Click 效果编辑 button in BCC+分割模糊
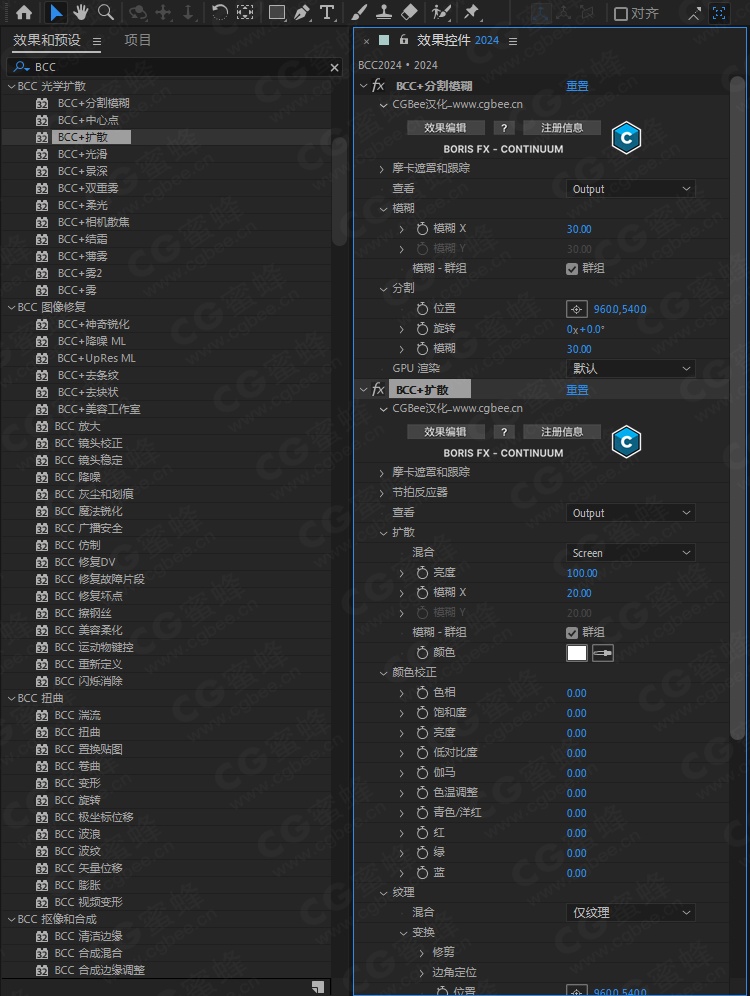Viewport: 750px width, 996px height. (x=445, y=128)
